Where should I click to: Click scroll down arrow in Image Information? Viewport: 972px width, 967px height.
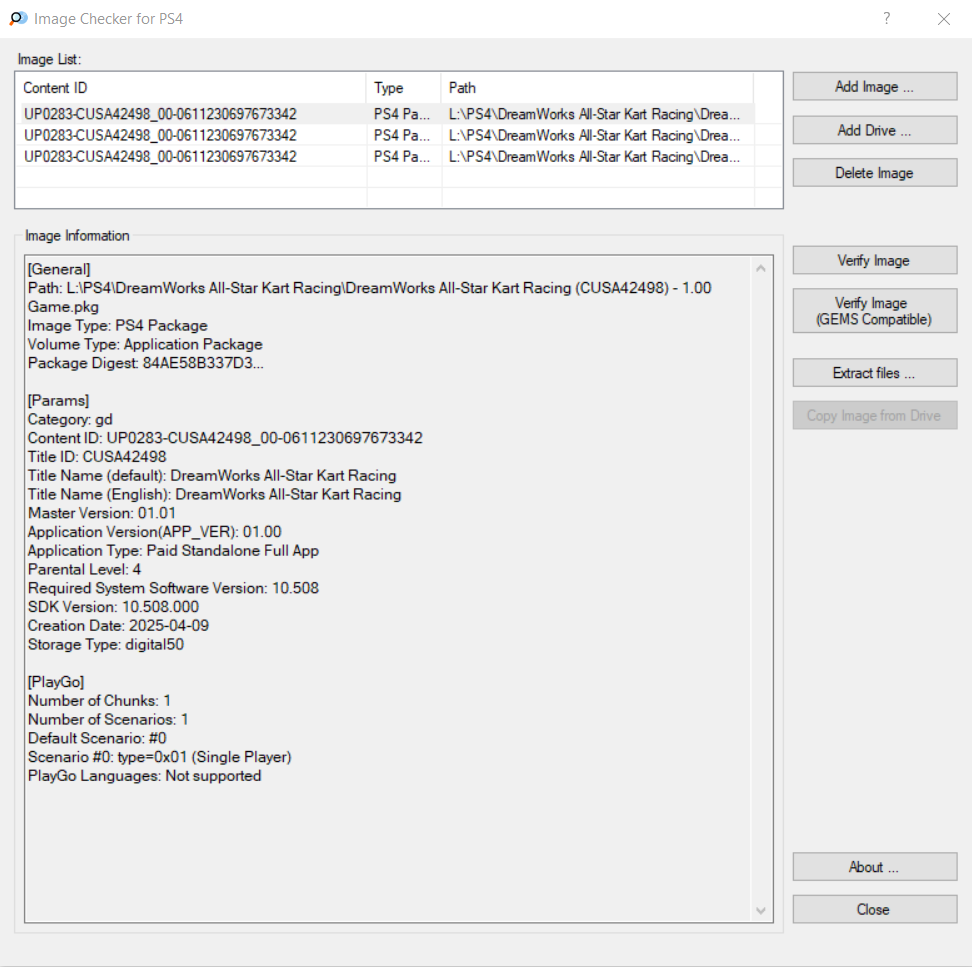click(x=761, y=911)
